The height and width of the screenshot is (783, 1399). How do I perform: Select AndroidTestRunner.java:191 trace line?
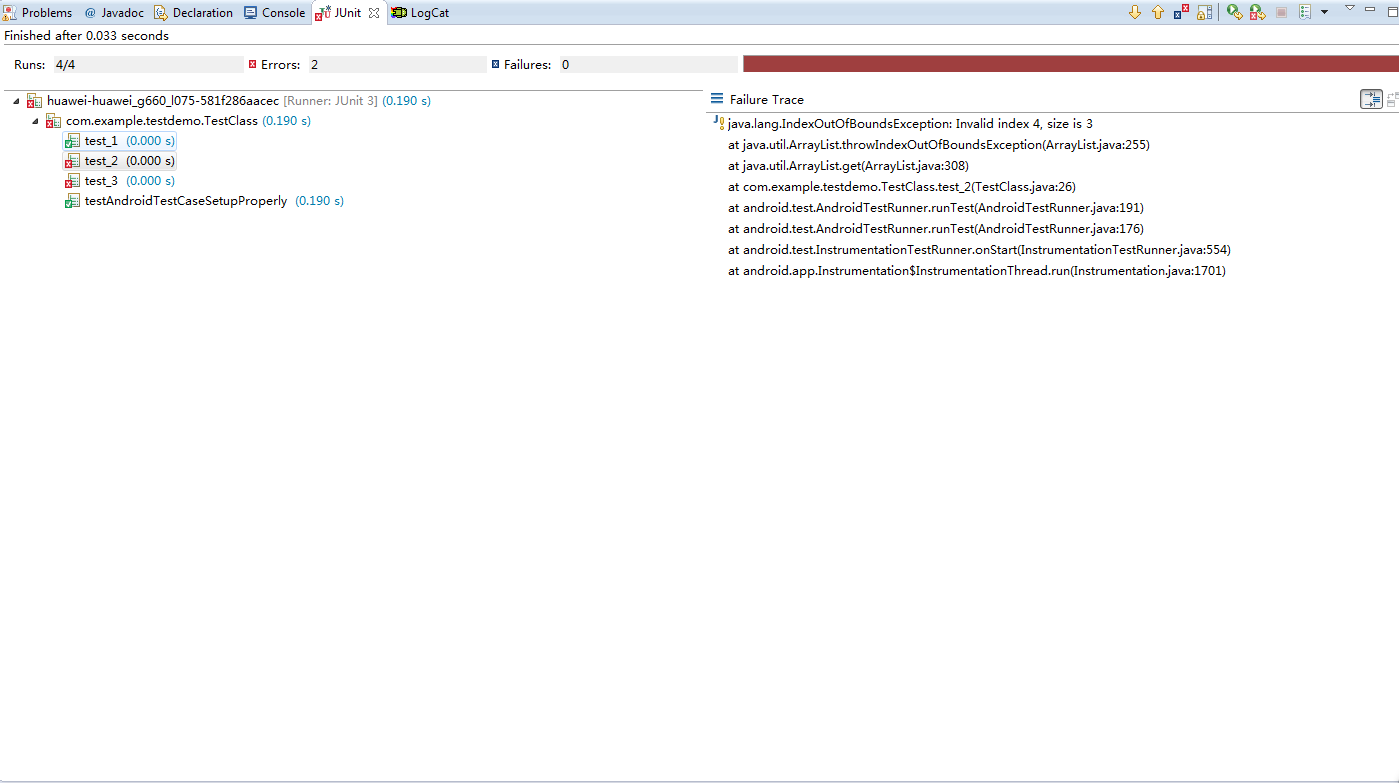point(936,208)
